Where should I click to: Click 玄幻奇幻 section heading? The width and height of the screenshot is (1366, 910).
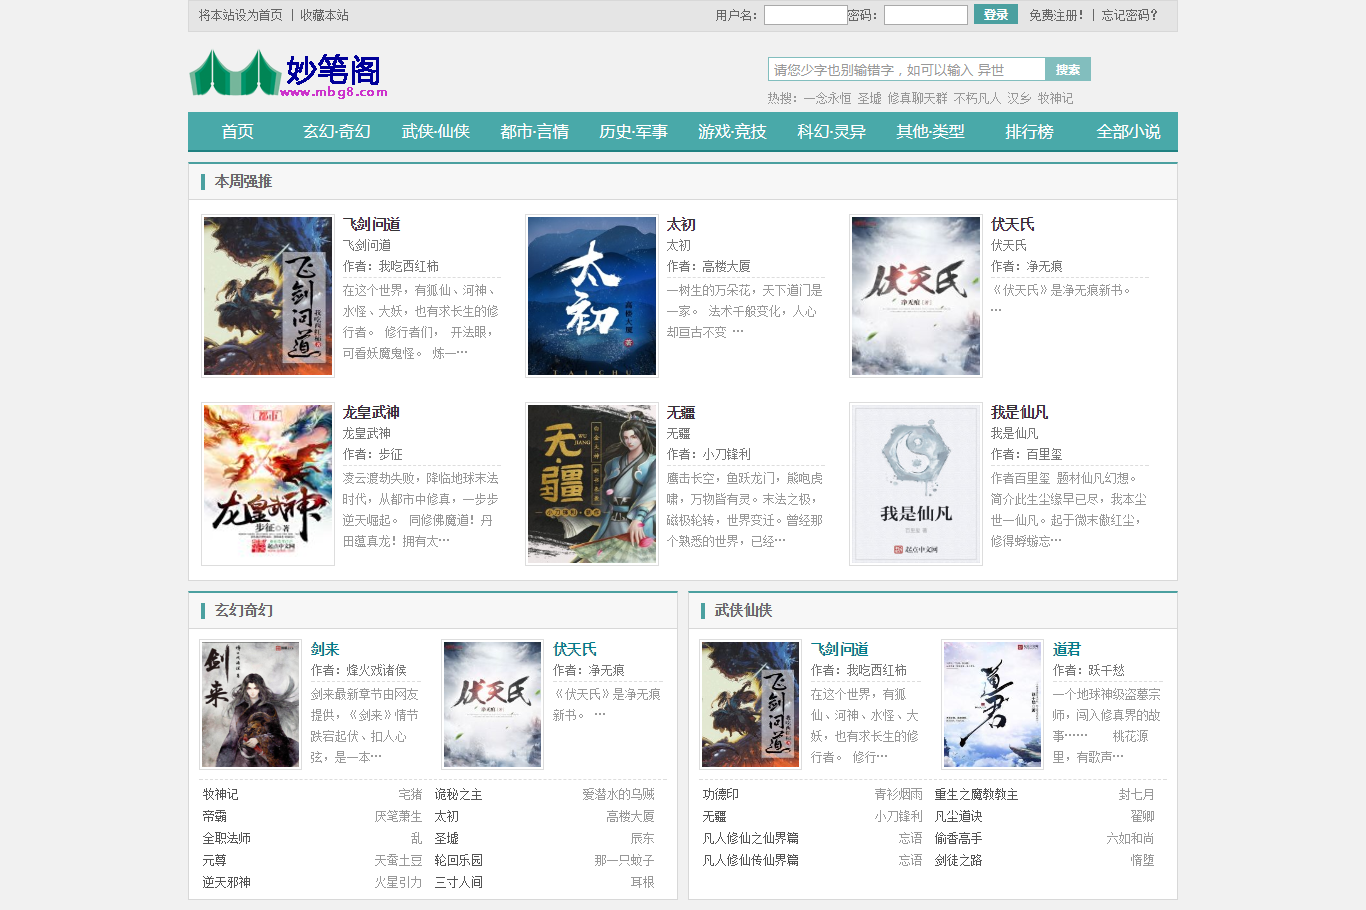pyautogui.click(x=244, y=610)
